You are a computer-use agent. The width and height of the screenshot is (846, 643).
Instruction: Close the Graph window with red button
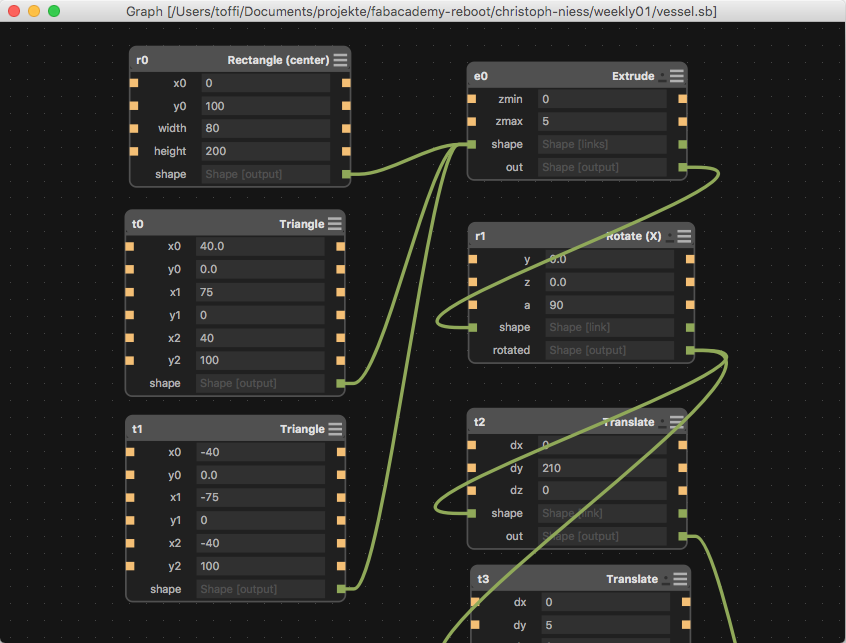point(14,11)
